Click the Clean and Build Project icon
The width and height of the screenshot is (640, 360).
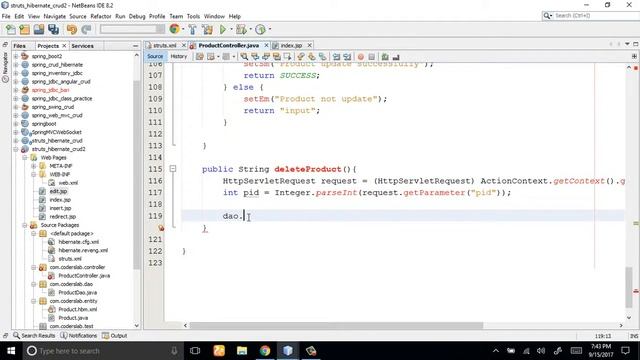[x=207, y=29]
